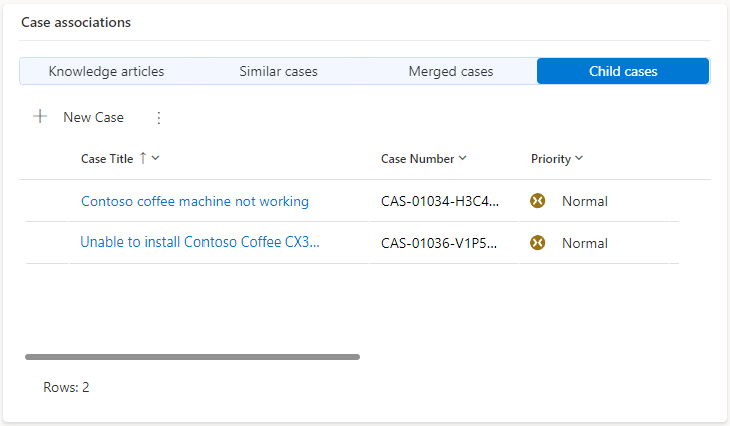
Task: Click Normal priority in Contoso coffee machine row
Action: click(585, 201)
